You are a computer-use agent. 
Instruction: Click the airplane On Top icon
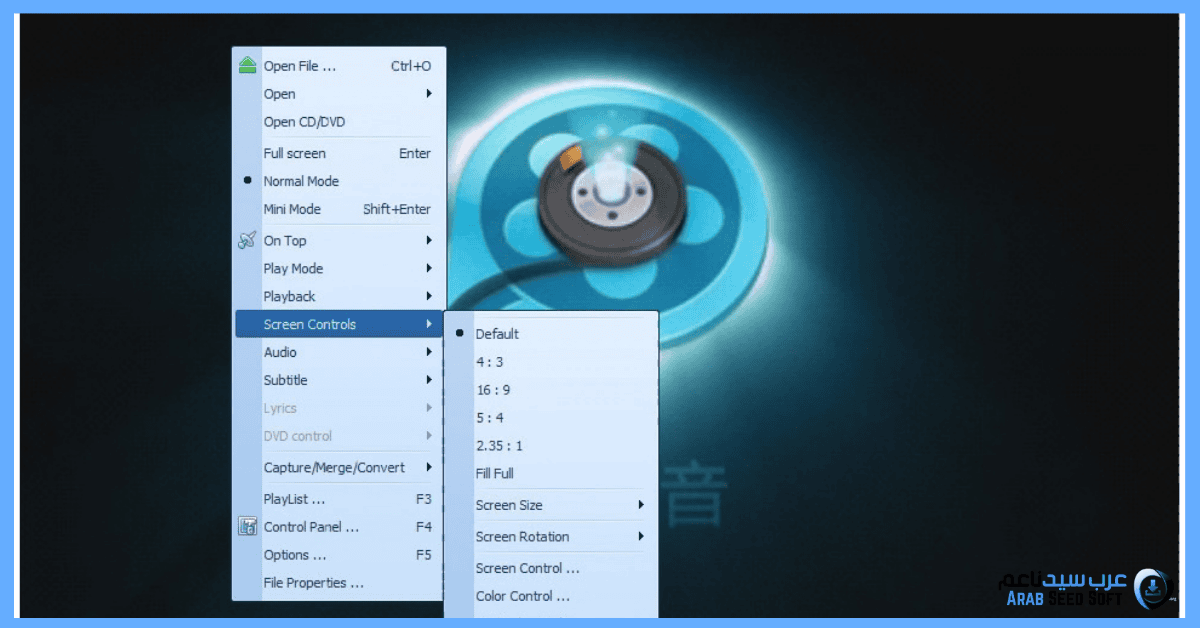[246, 240]
